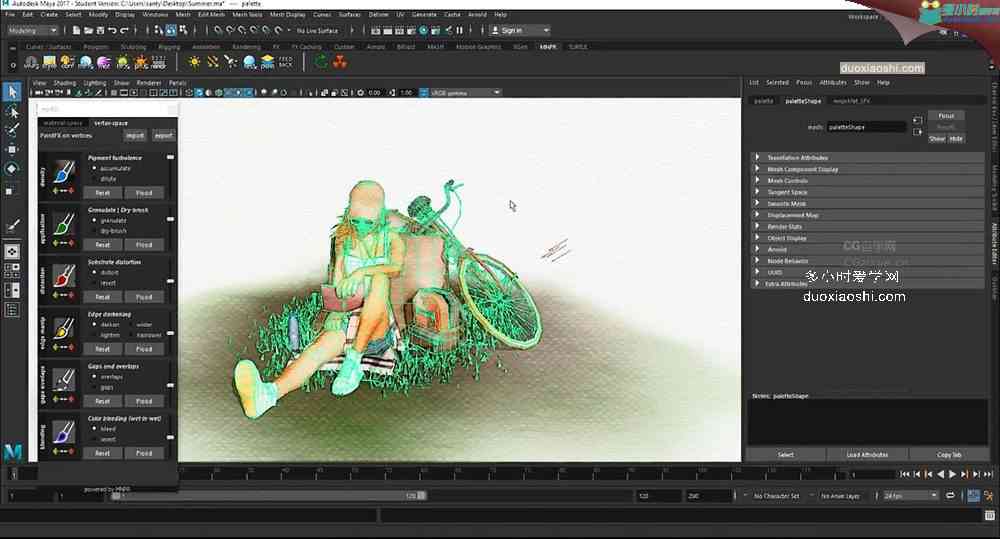Open the viewport Renderer menu
1000x539 pixels.
coord(149,83)
